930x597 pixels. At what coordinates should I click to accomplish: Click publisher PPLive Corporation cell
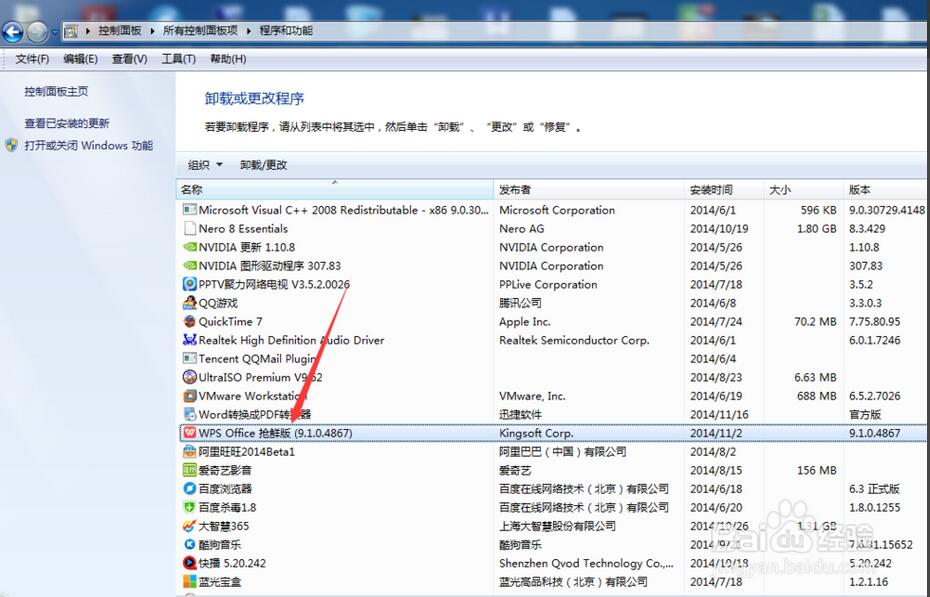548,284
